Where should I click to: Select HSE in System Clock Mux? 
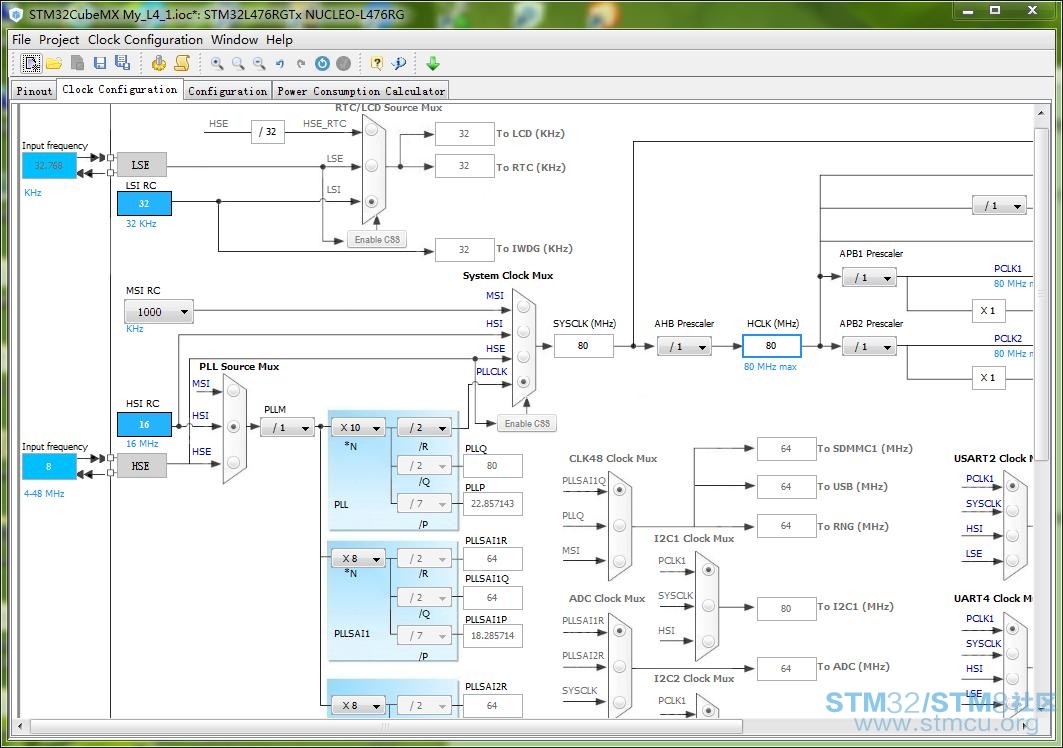click(523, 356)
